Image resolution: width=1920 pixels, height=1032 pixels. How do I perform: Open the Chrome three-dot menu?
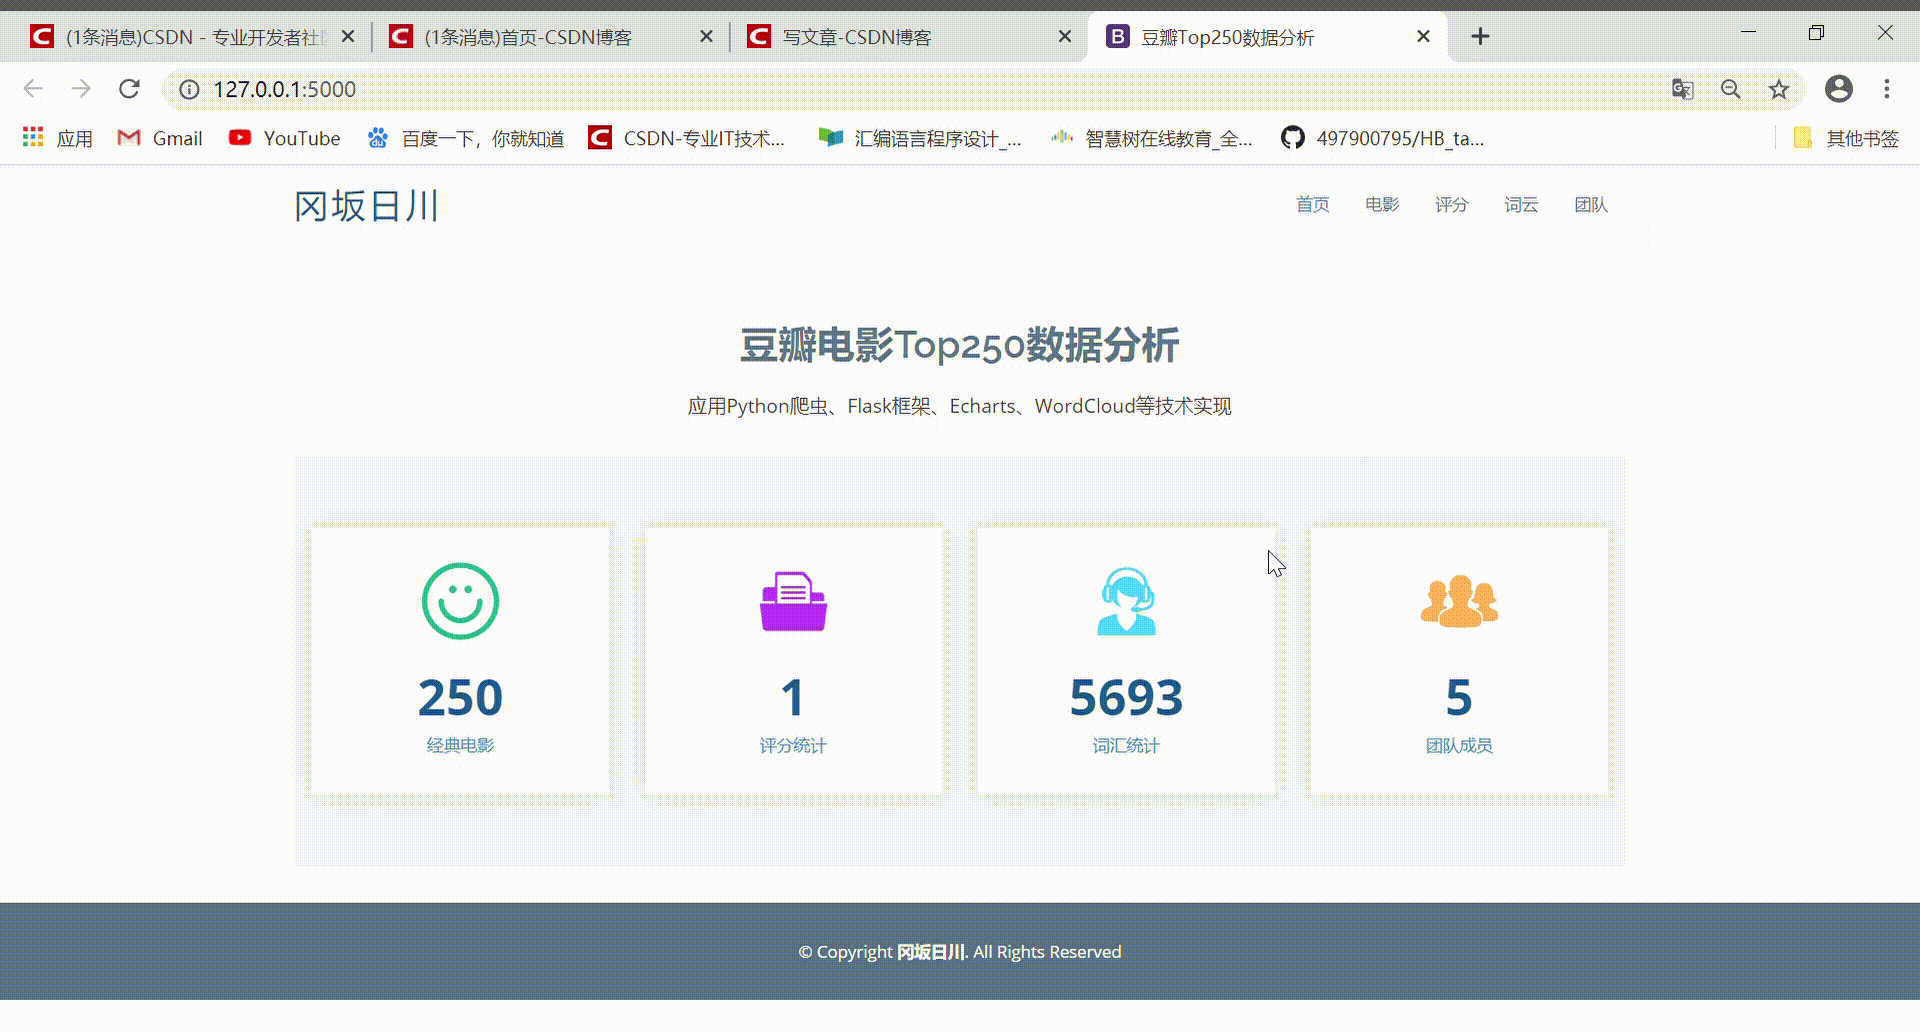pyautogui.click(x=1887, y=89)
